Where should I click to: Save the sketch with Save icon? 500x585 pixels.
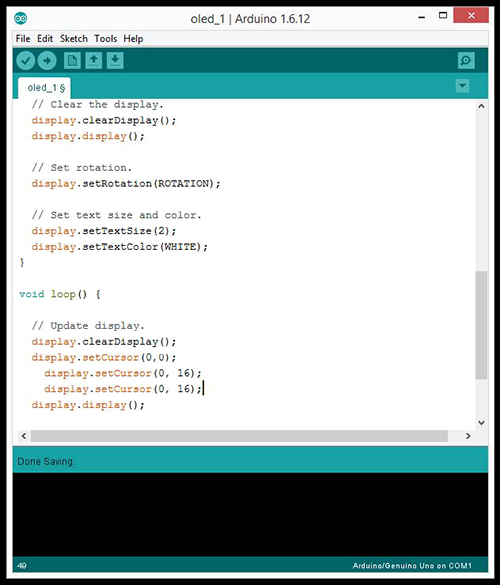(115, 60)
